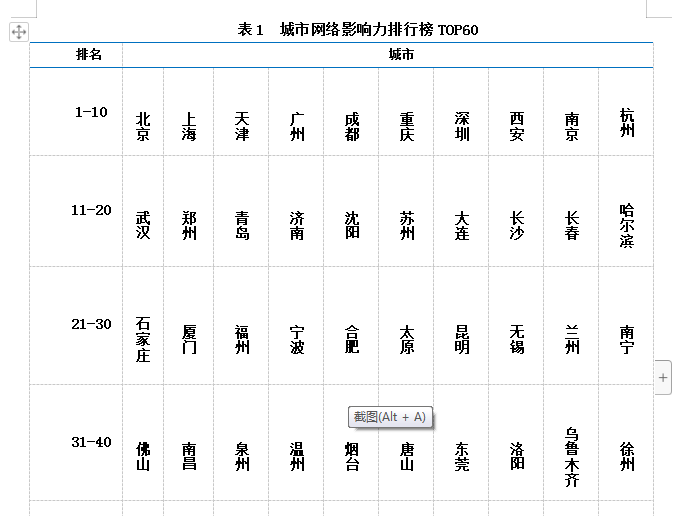
Task: Place cursor in the 太原 cell
Action: (x=407, y=340)
